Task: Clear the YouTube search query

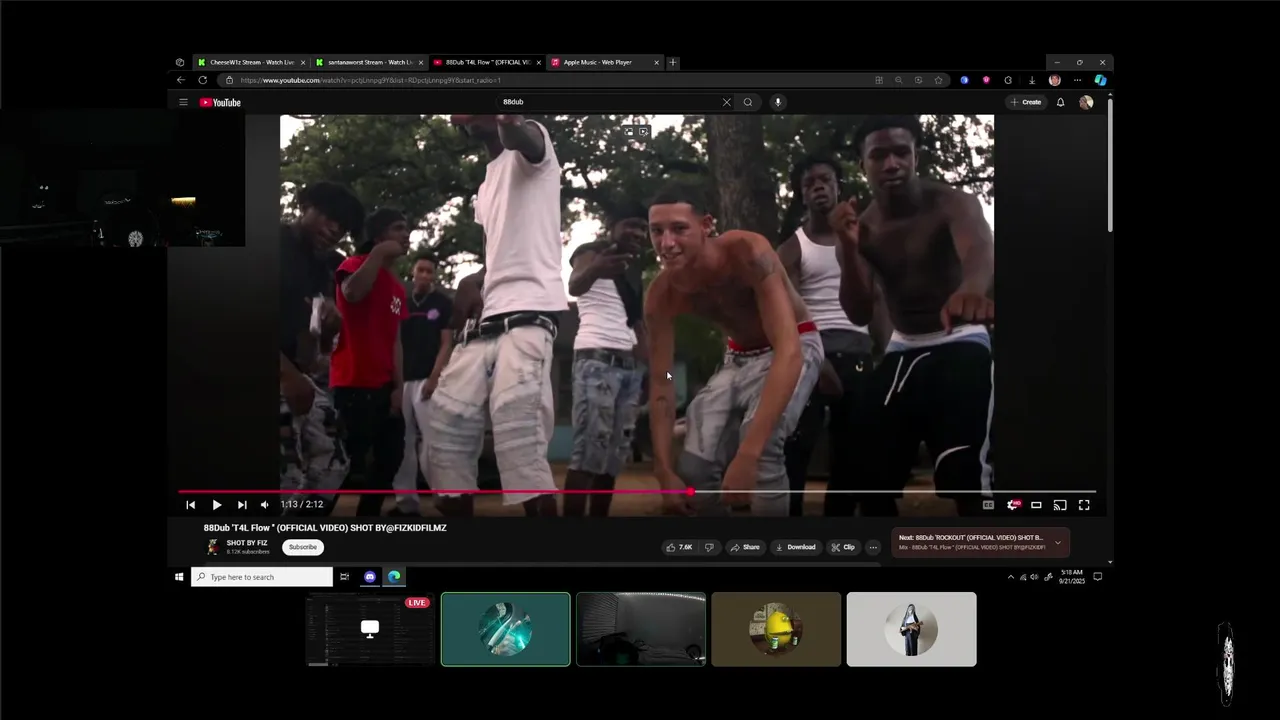Action: tap(726, 102)
